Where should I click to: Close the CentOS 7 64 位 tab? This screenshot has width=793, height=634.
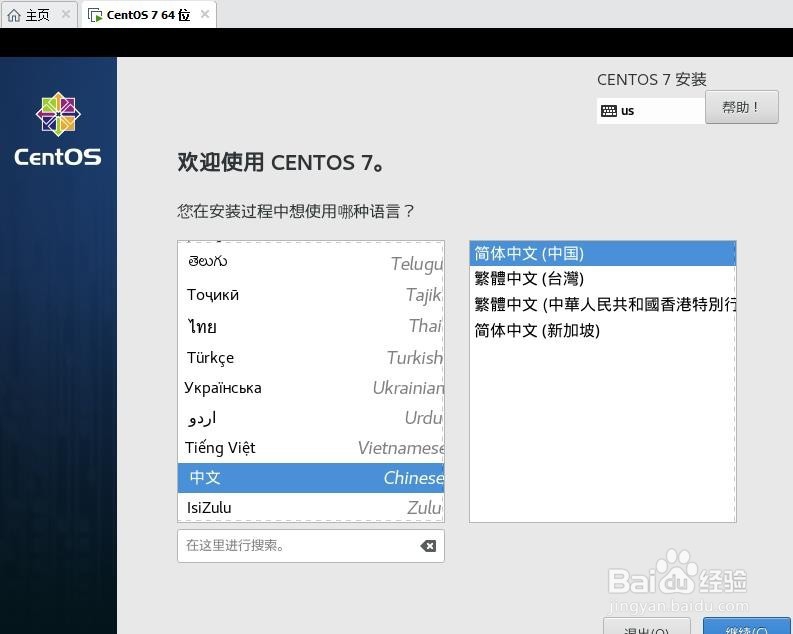[x=205, y=14]
